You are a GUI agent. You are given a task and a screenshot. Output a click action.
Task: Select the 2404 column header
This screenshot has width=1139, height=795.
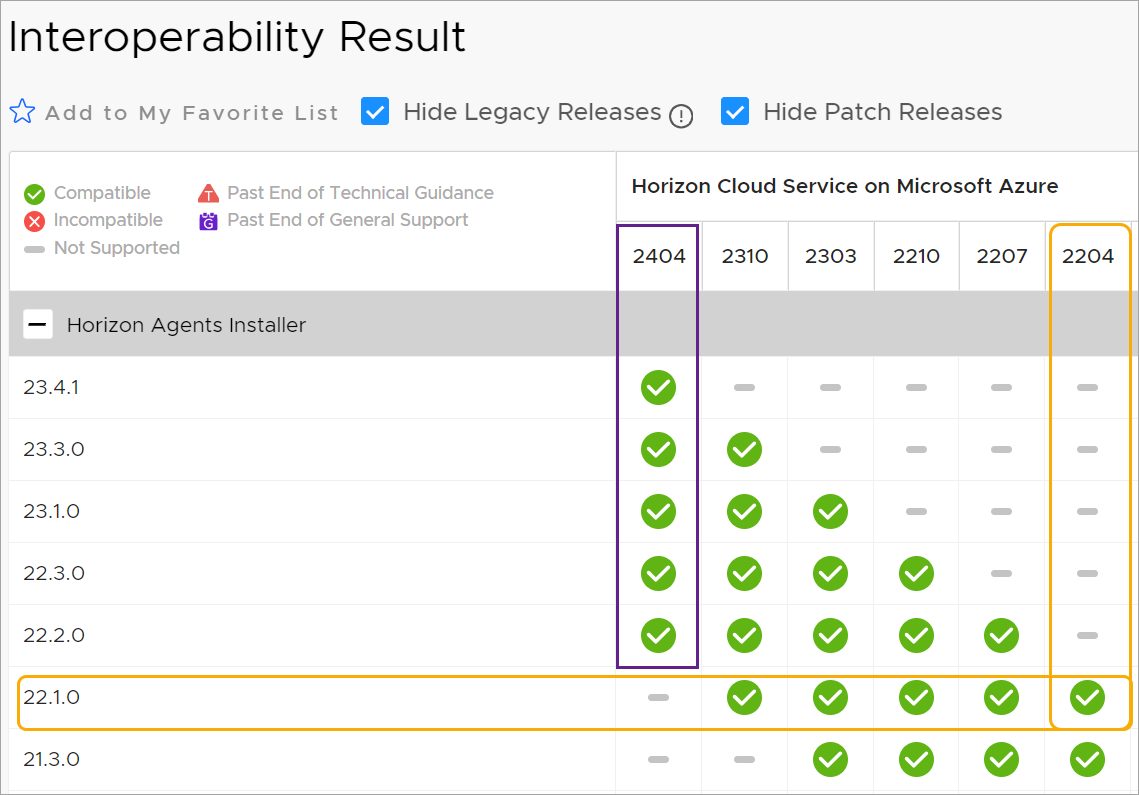[659, 256]
